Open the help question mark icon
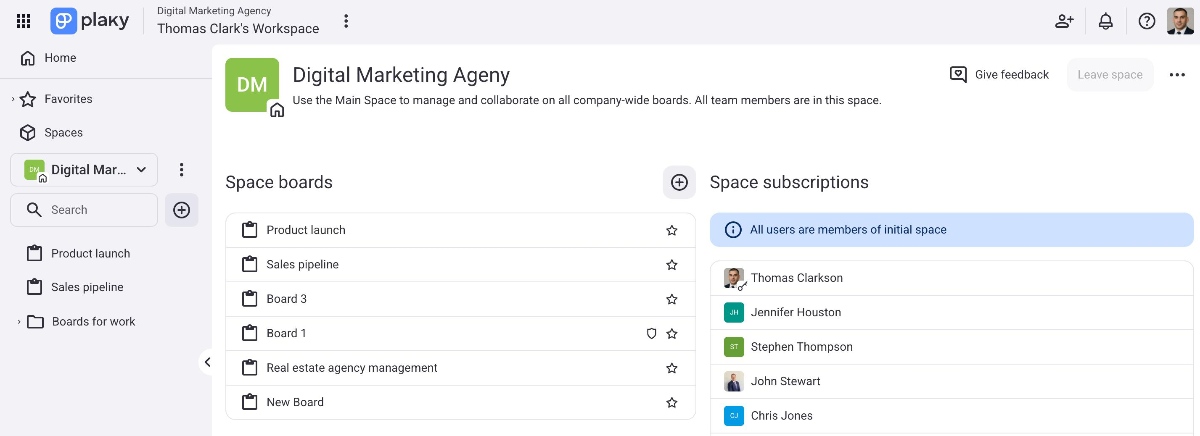Screen dimensions: 1200x436 [x=1147, y=21]
